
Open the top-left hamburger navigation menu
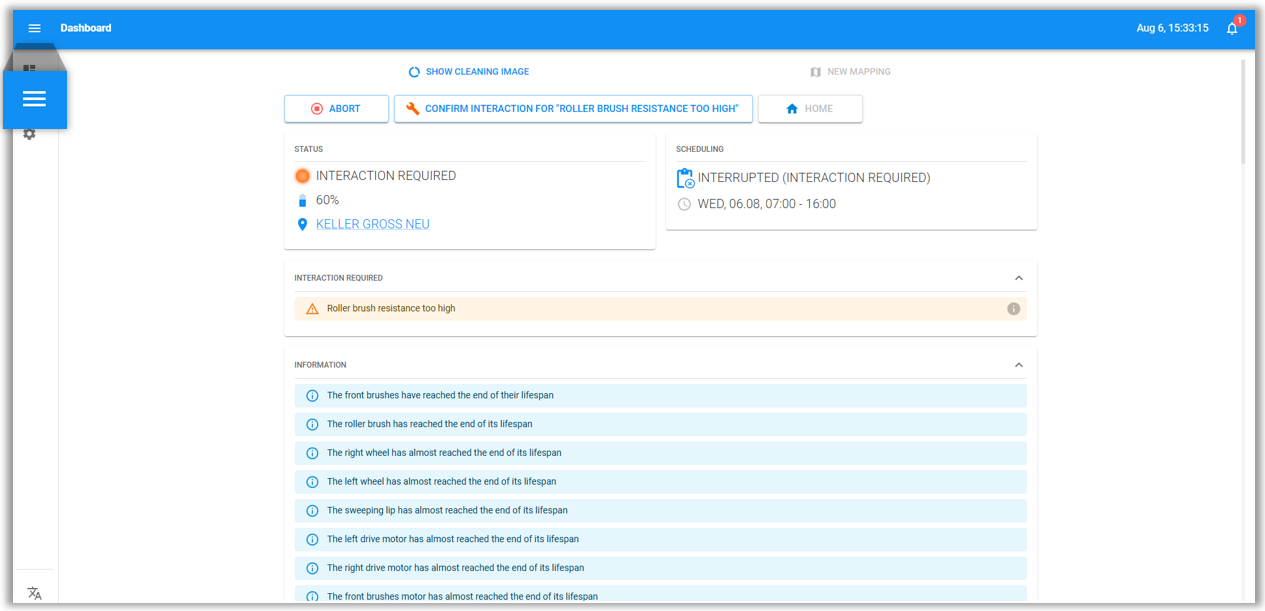(34, 28)
